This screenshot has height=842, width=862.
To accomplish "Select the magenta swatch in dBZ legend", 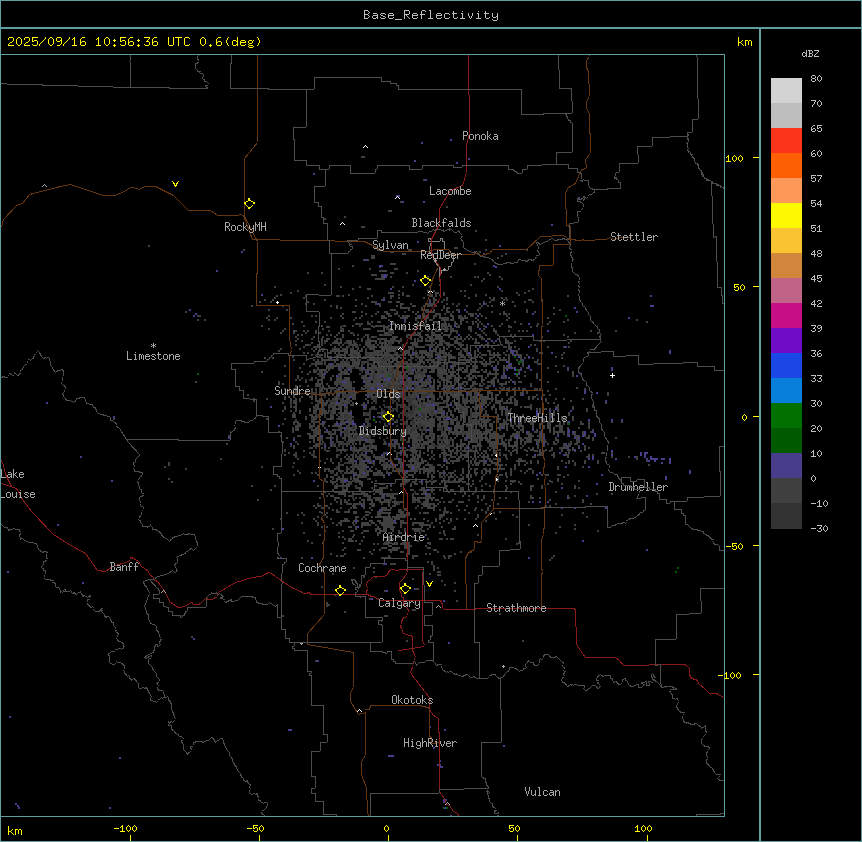I will [x=786, y=315].
